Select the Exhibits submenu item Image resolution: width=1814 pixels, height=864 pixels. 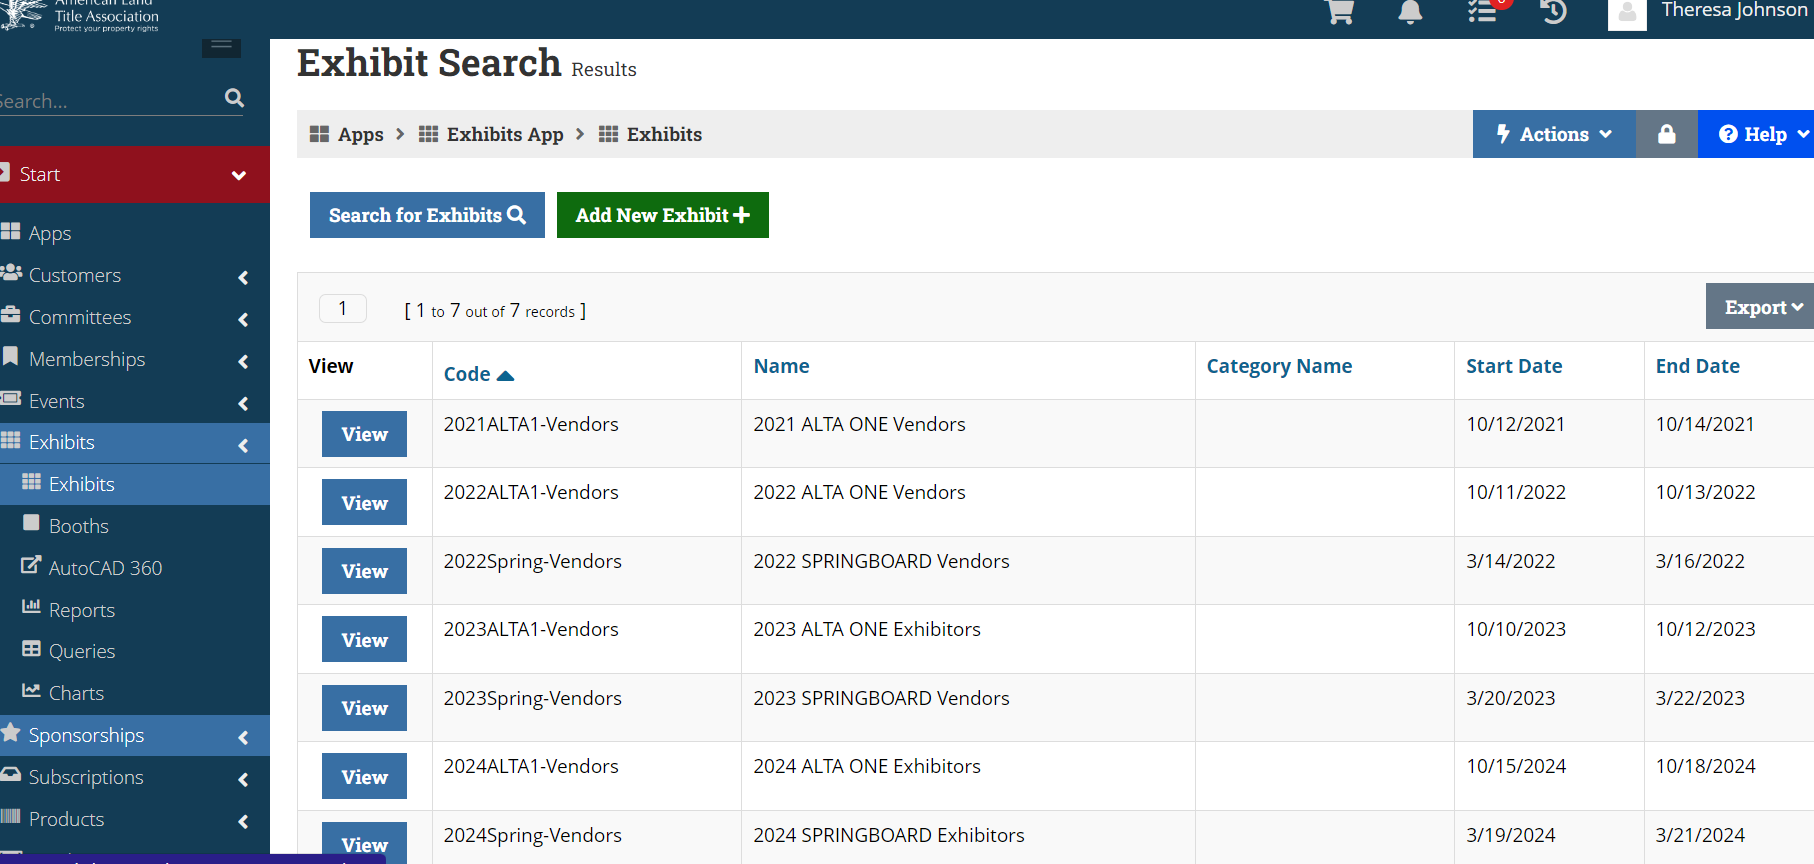[82, 484]
